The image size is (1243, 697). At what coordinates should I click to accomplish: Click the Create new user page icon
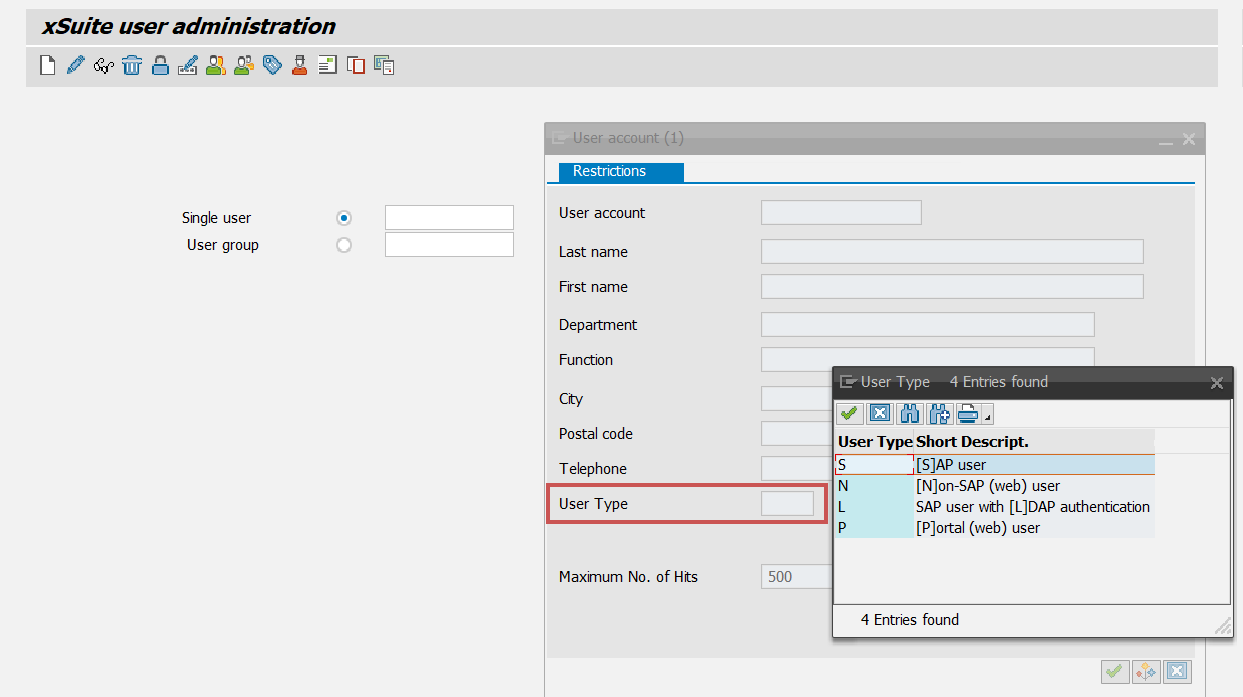[x=46, y=66]
